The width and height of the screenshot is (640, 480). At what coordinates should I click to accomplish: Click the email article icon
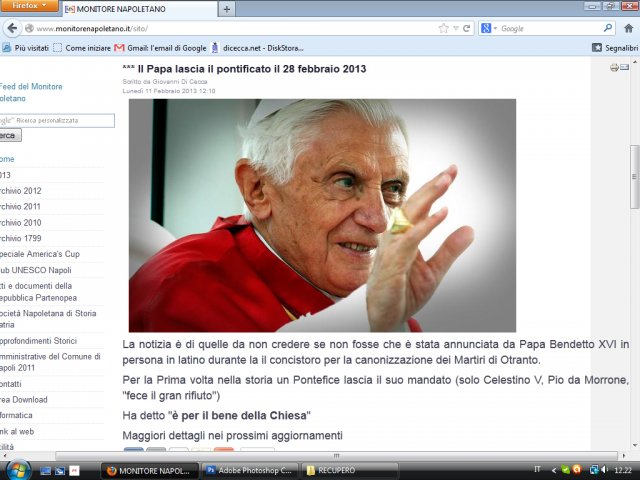coord(624,67)
